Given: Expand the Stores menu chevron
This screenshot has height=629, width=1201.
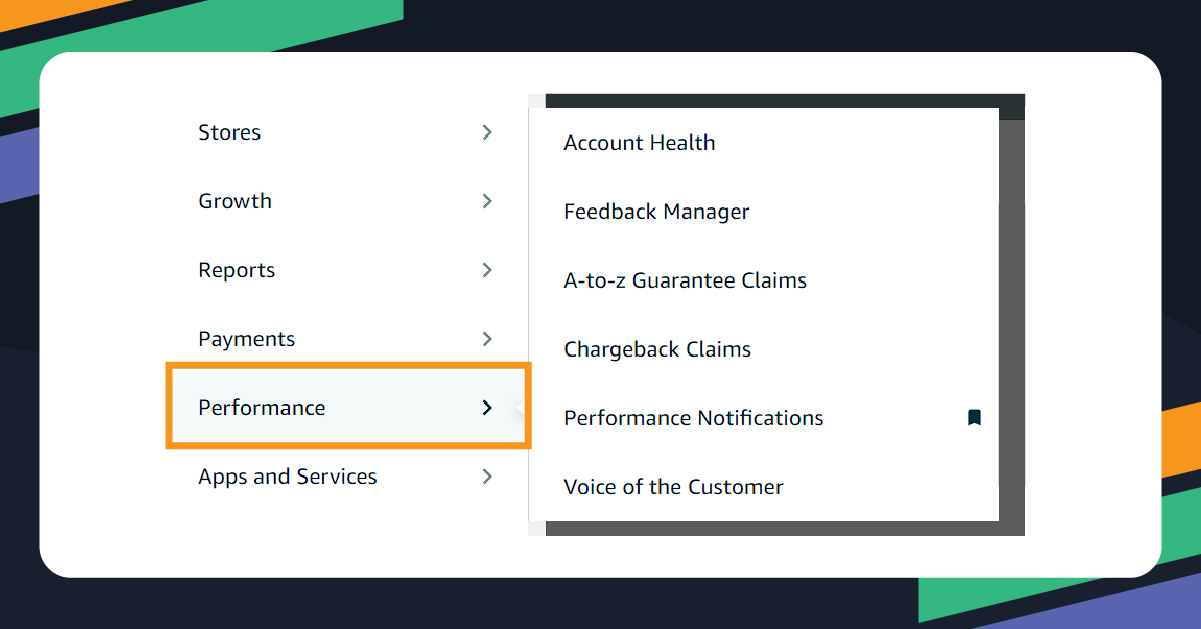Looking at the screenshot, I should (x=487, y=132).
